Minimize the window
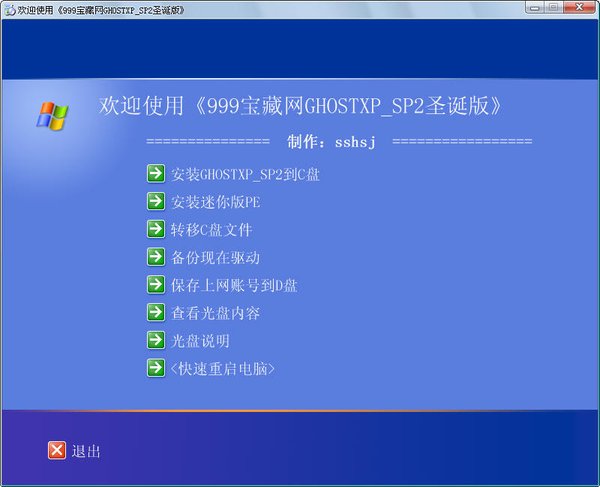600x487 pixels. [x=535, y=7]
